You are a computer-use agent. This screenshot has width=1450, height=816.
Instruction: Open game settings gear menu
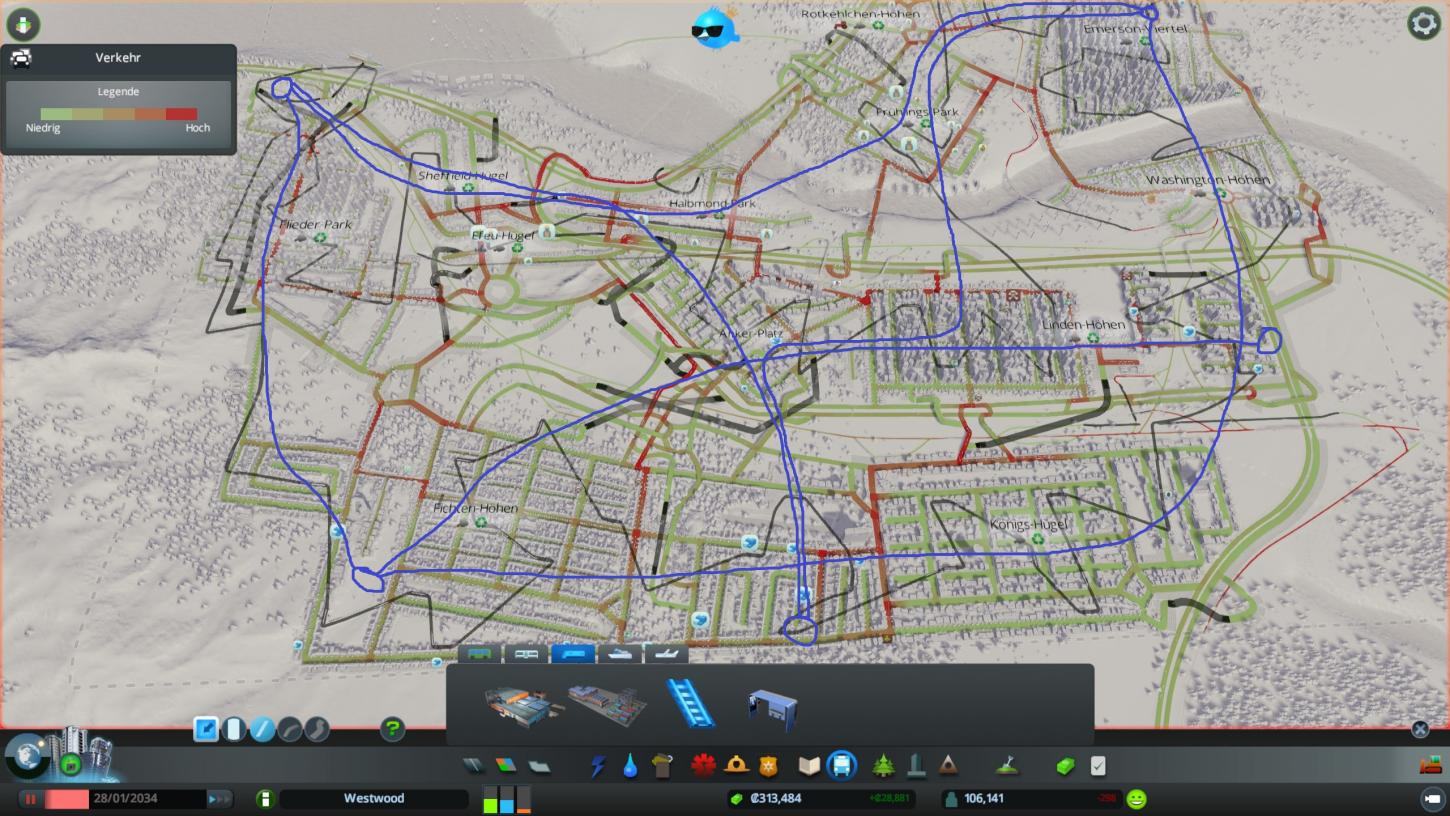point(1423,23)
